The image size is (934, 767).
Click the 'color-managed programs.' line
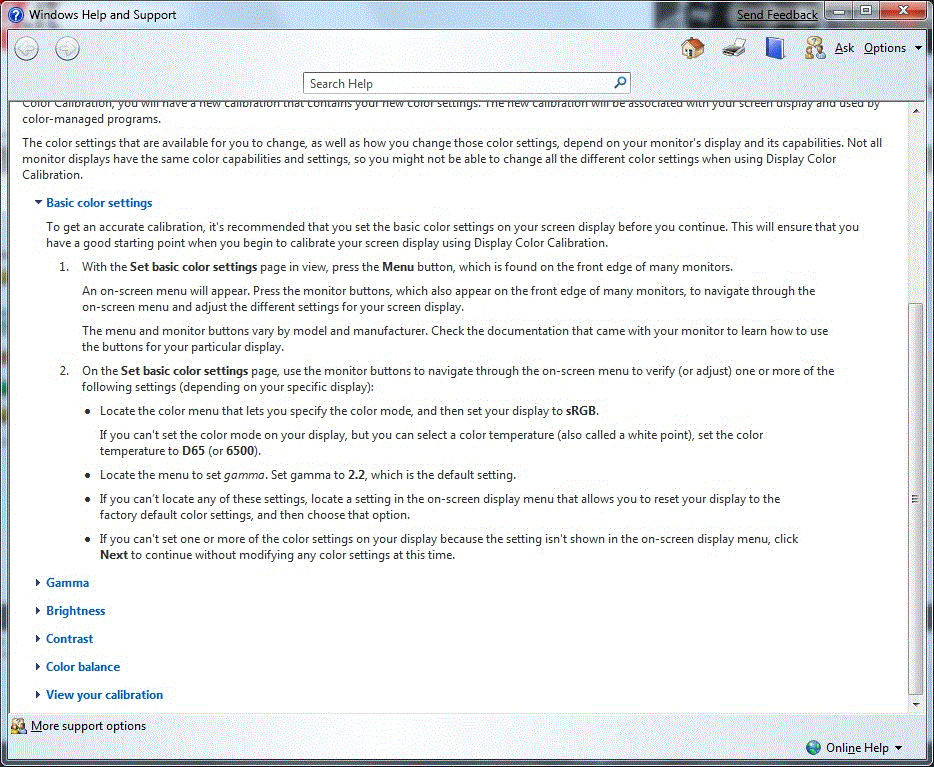[x=91, y=119]
